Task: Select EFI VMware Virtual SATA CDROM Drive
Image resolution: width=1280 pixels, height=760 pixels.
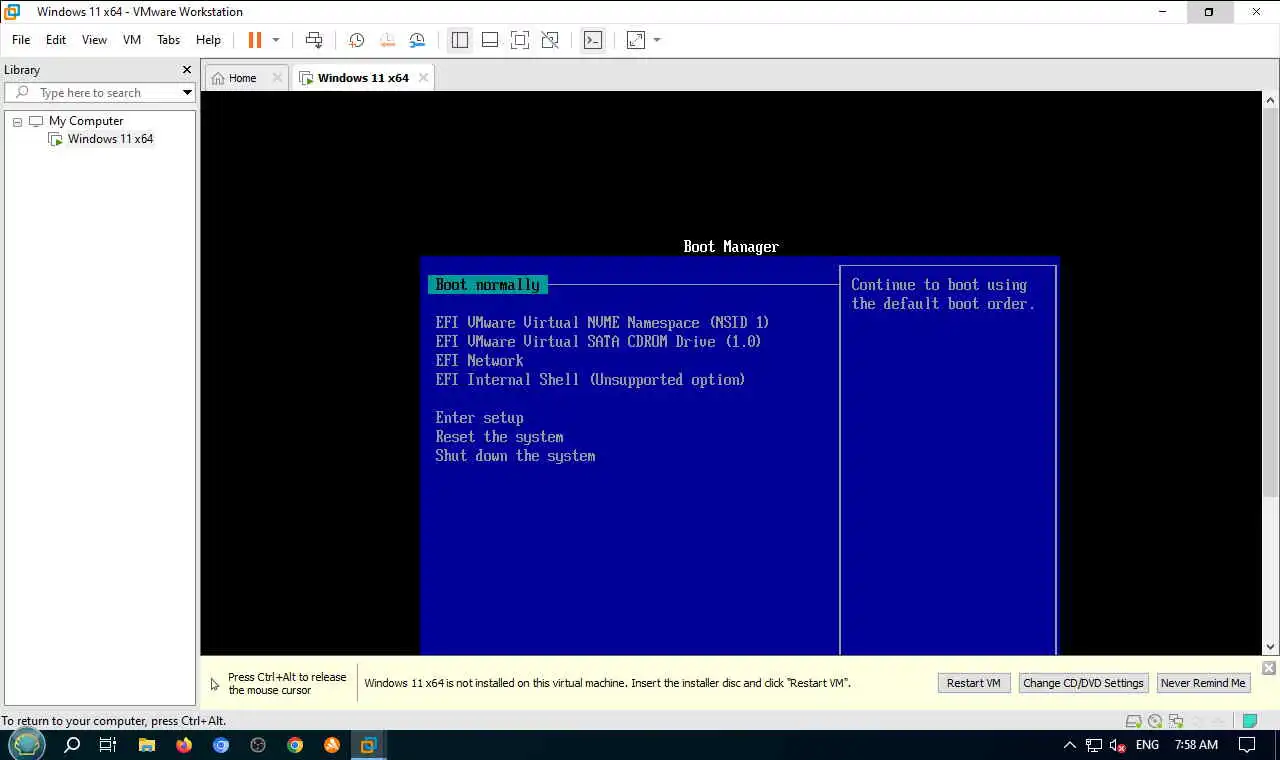Action: [x=598, y=342]
